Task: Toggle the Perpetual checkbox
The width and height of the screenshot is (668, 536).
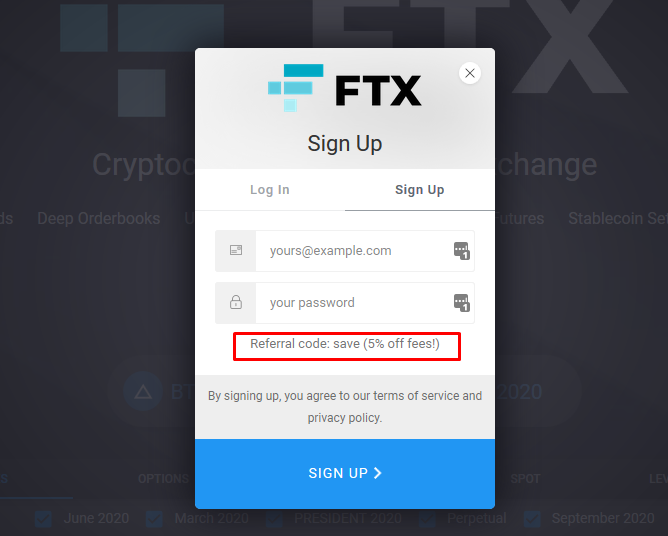Action: pos(427,519)
